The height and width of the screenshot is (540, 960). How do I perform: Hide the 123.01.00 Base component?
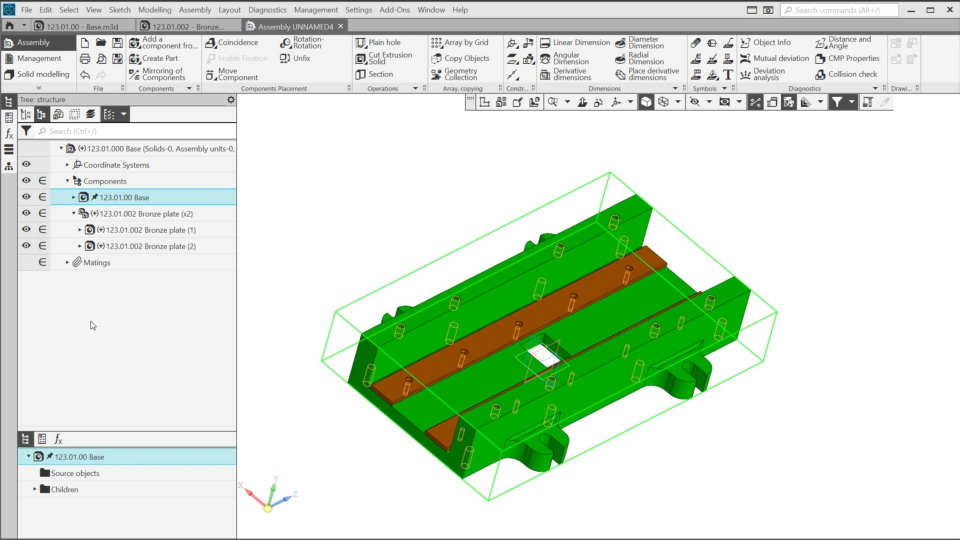(x=26, y=197)
